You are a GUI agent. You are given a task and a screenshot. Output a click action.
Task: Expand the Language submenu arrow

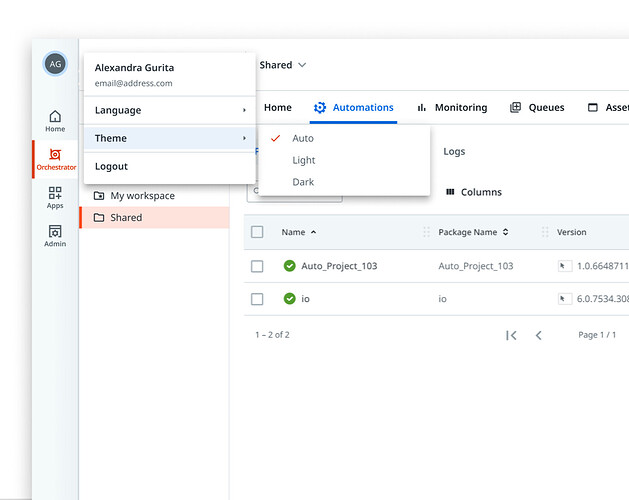(x=244, y=110)
